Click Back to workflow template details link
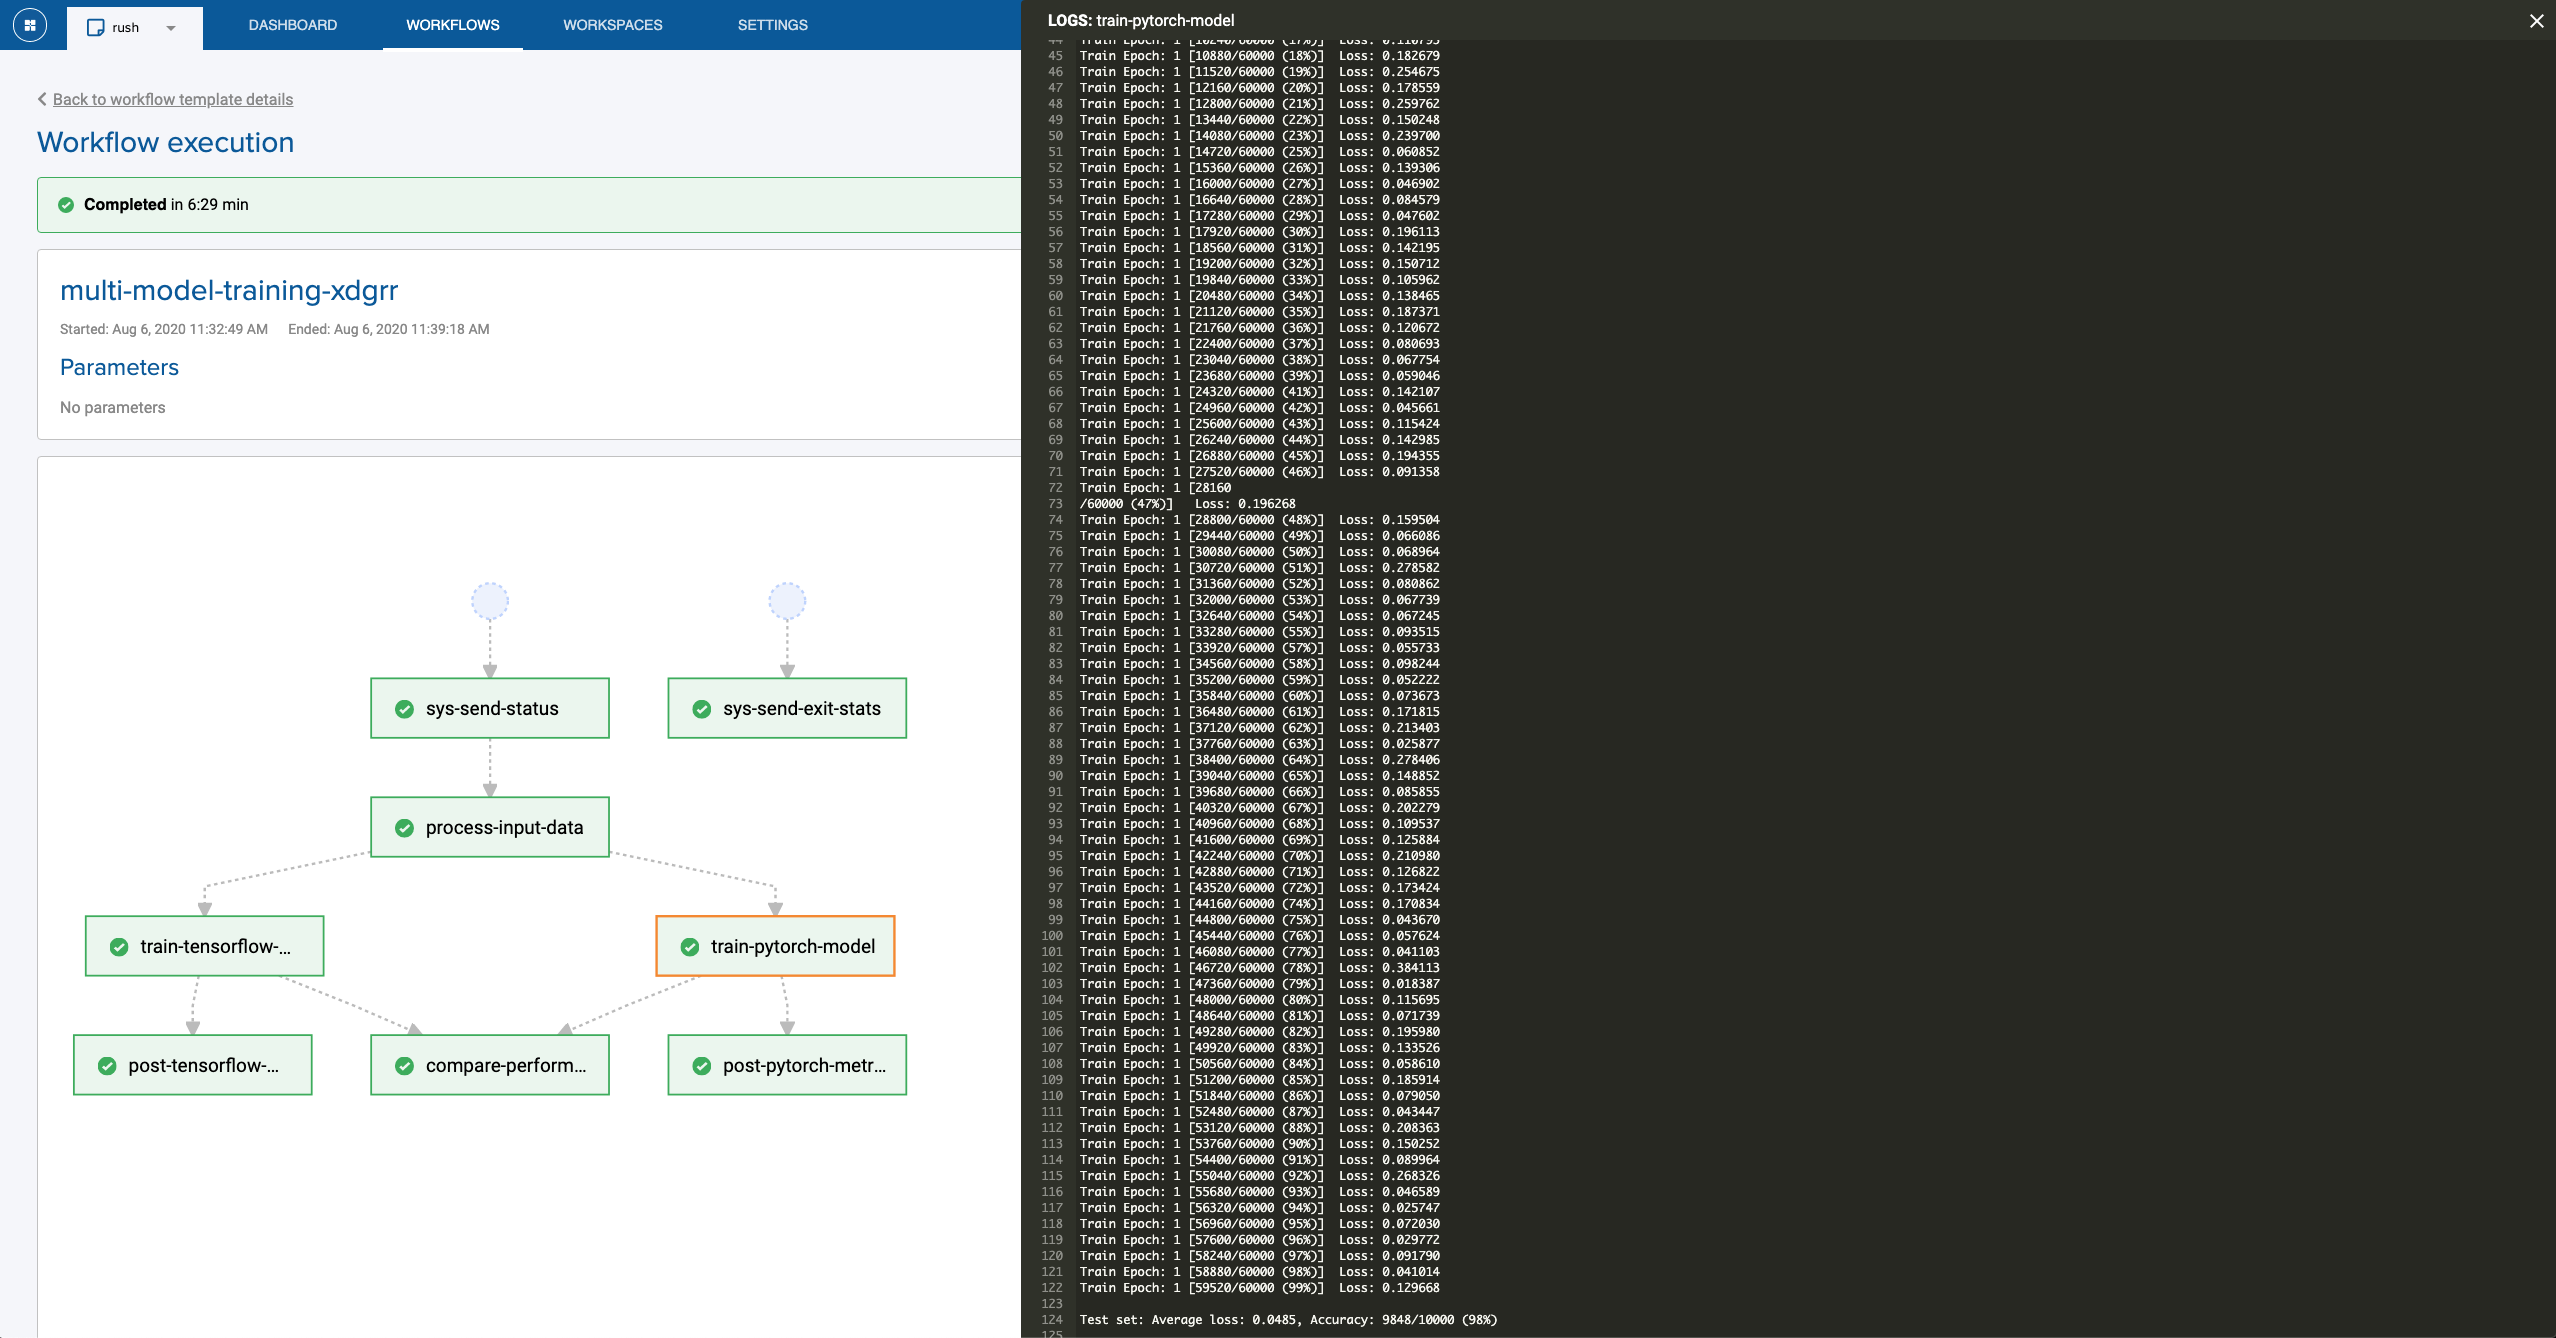Image resolution: width=2556 pixels, height=1338 pixels. pyautogui.click(x=172, y=99)
